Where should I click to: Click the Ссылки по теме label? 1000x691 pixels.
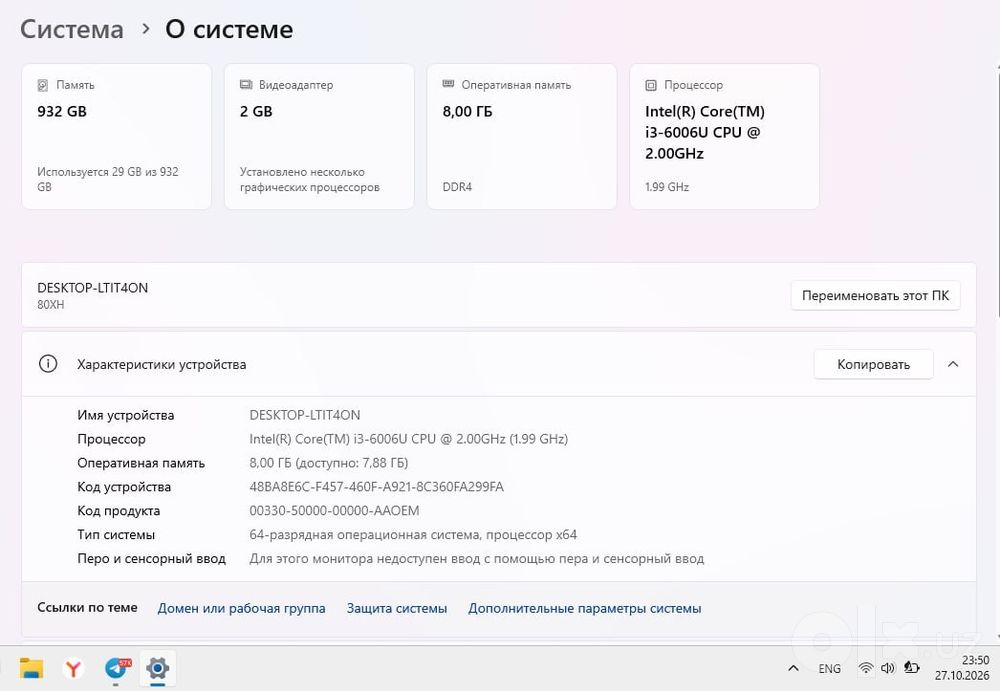coord(87,607)
